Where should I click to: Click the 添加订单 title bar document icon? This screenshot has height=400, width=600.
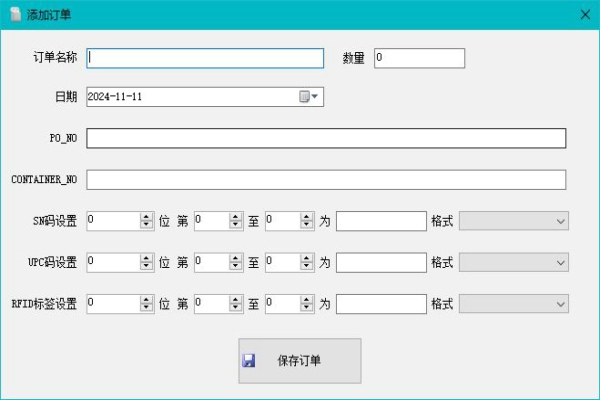coord(15,15)
